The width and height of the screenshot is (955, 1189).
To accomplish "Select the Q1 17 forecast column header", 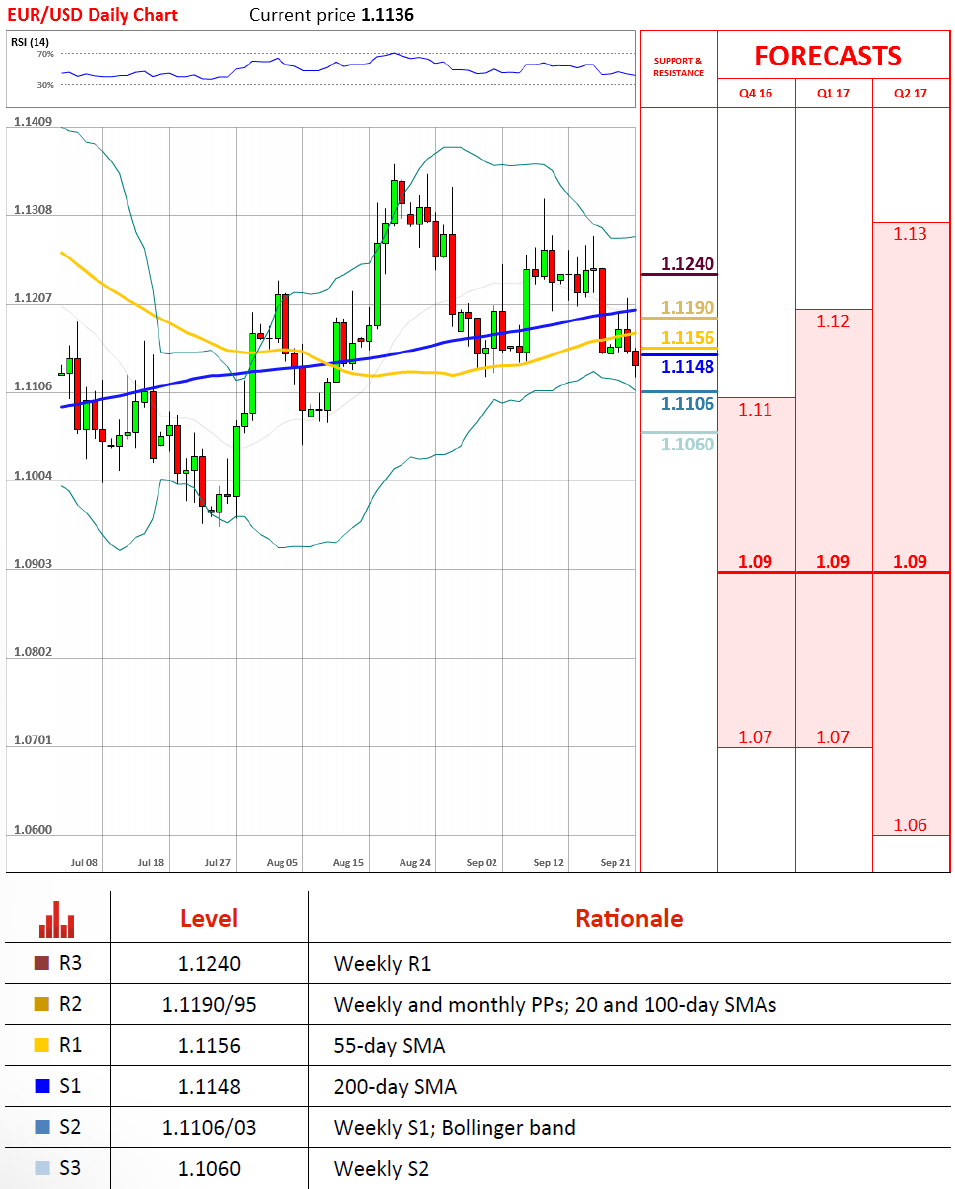I will point(833,93).
